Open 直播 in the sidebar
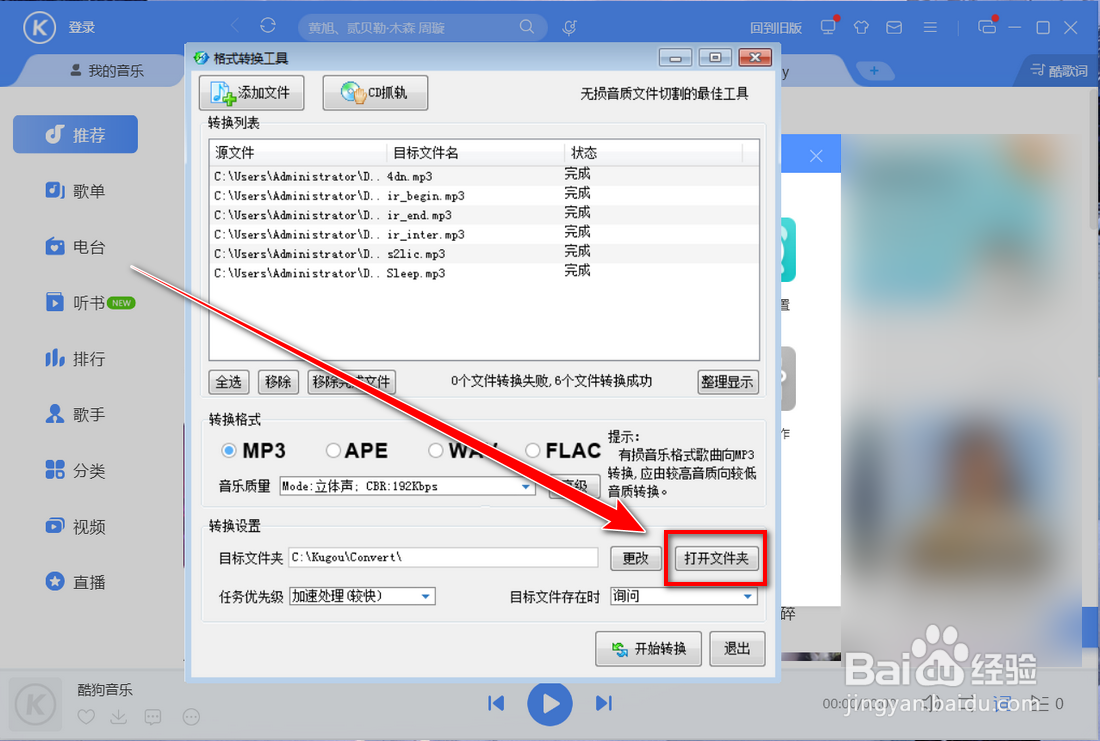Viewport: 1100px width, 741px height. tap(76, 582)
